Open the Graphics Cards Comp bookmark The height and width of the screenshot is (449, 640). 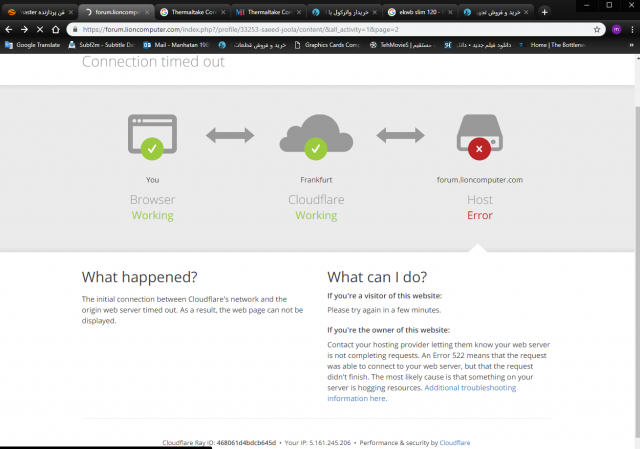[x=326, y=45]
